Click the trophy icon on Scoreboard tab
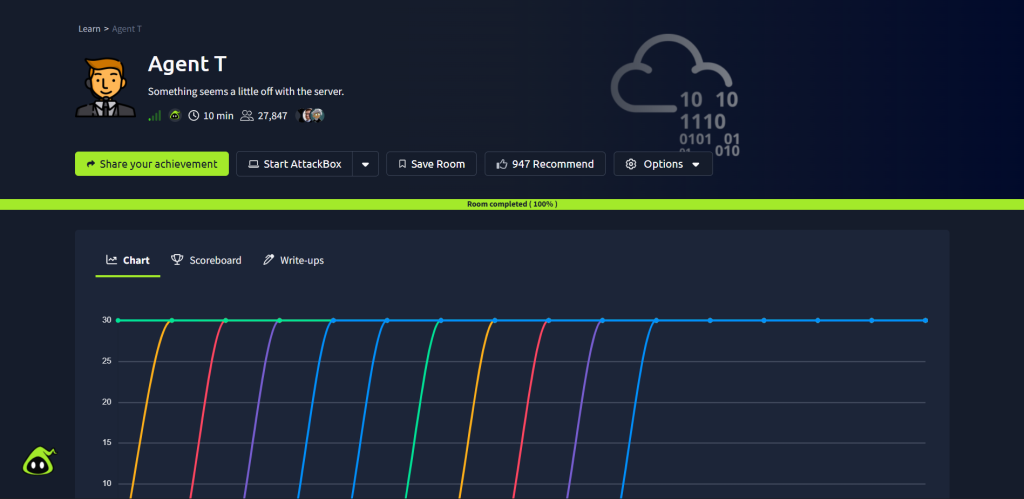Screen dimensions: 1024x499 click(x=177, y=260)
